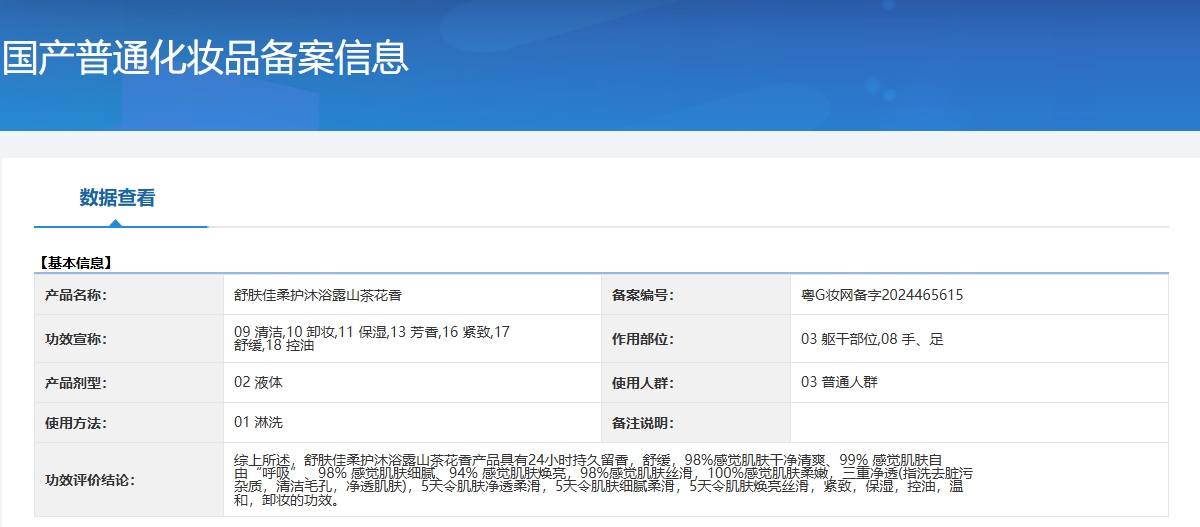
Task: Click the efficacy claims value starting 09 清洁
Action: (x=372, y=338)
